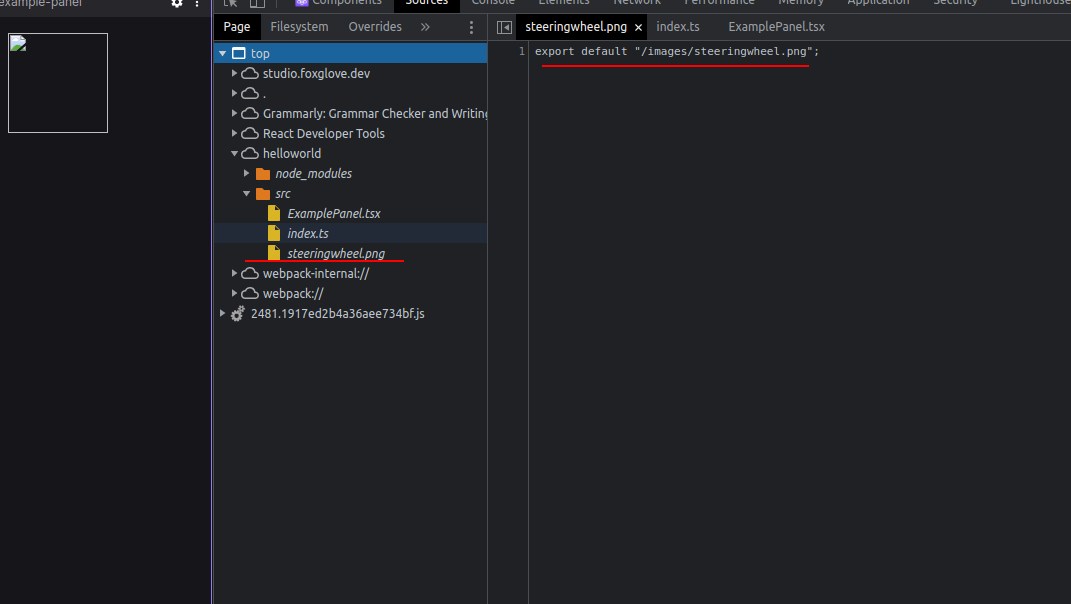Click the broken image thumbnail in example-panel
The width and height of the screenshot is (1071, 604).
coord(57,82)
